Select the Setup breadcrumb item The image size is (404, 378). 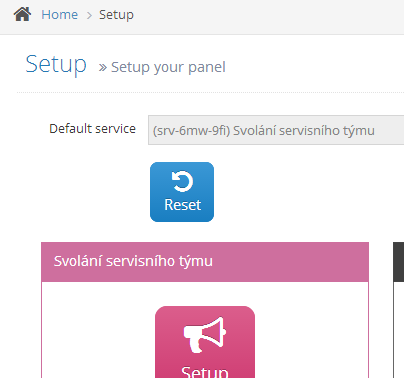116,15
